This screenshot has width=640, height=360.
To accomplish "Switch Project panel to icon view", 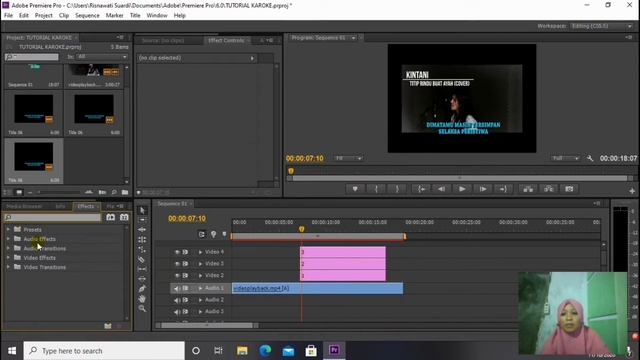I will (x=19, y=192).
